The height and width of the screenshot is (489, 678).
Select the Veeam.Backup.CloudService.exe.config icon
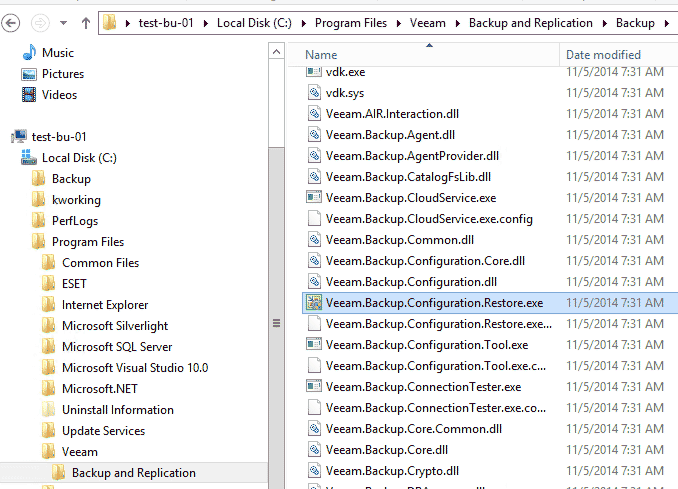(314, 219)
